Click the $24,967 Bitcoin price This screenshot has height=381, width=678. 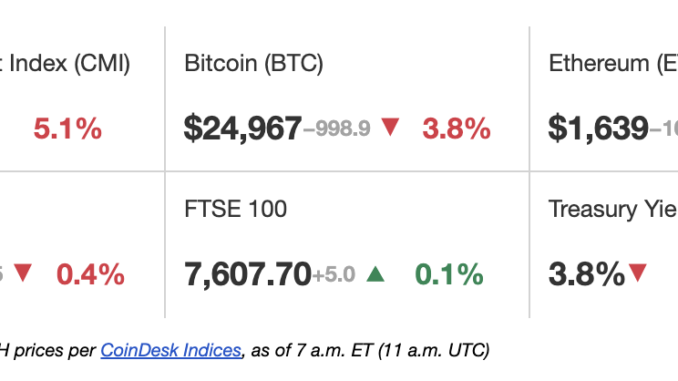click(x=243, y=128)
